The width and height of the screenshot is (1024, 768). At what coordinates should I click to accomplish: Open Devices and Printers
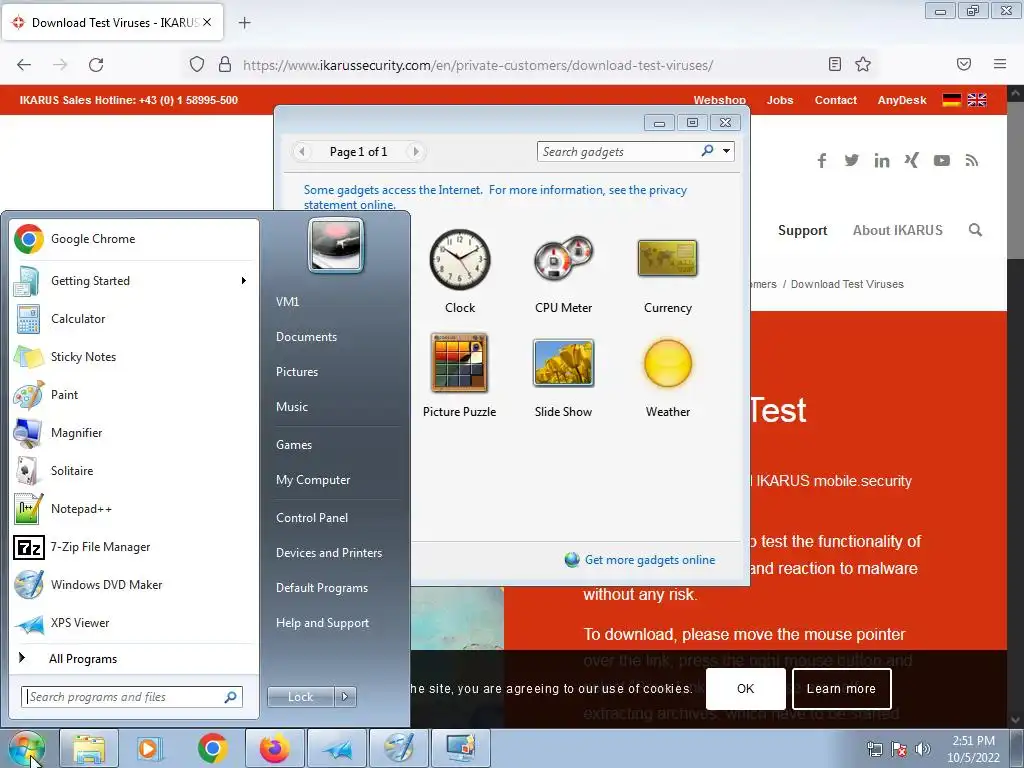point(329,552)
